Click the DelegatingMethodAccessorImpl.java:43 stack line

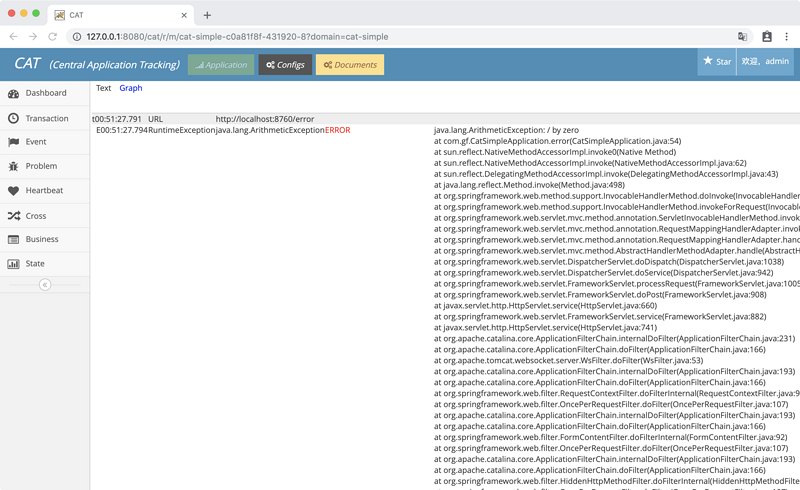(x=606, y=174)
